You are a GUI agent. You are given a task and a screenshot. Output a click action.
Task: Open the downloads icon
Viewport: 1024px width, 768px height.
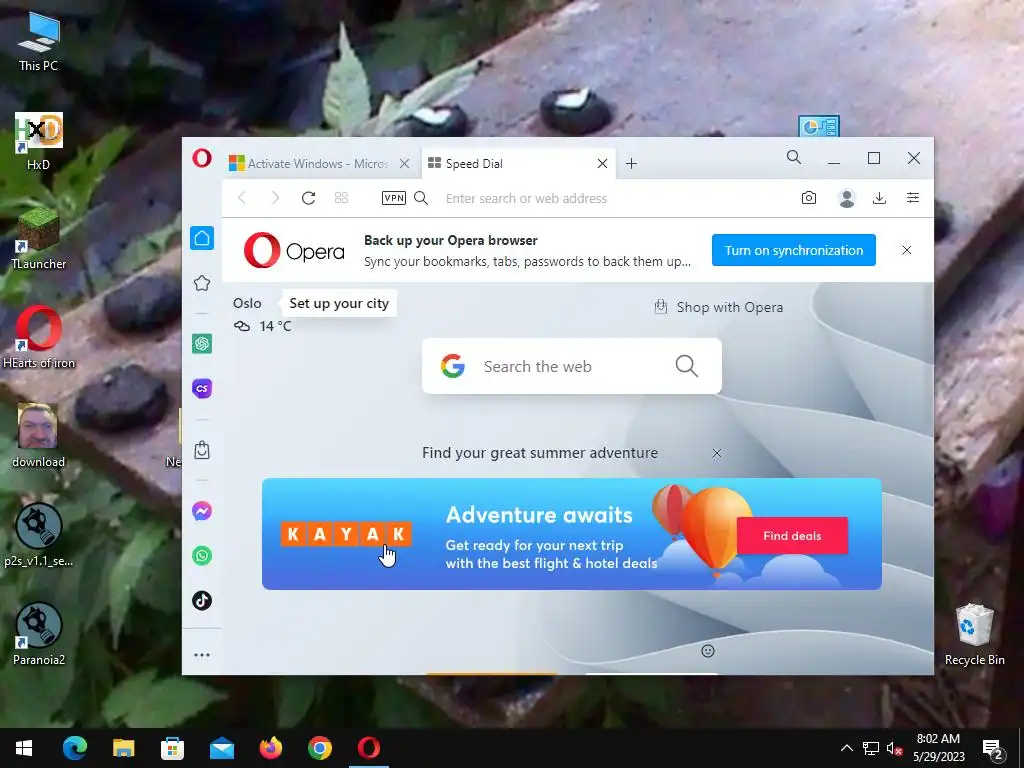click(x=880, y=198)
